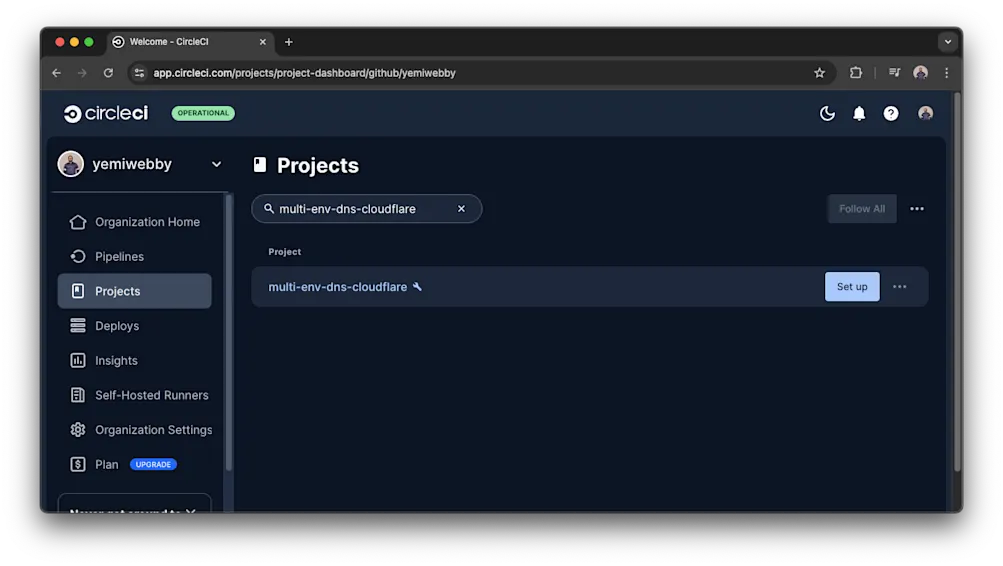Click the Projects sidebar icon

(x=78, y=291)
